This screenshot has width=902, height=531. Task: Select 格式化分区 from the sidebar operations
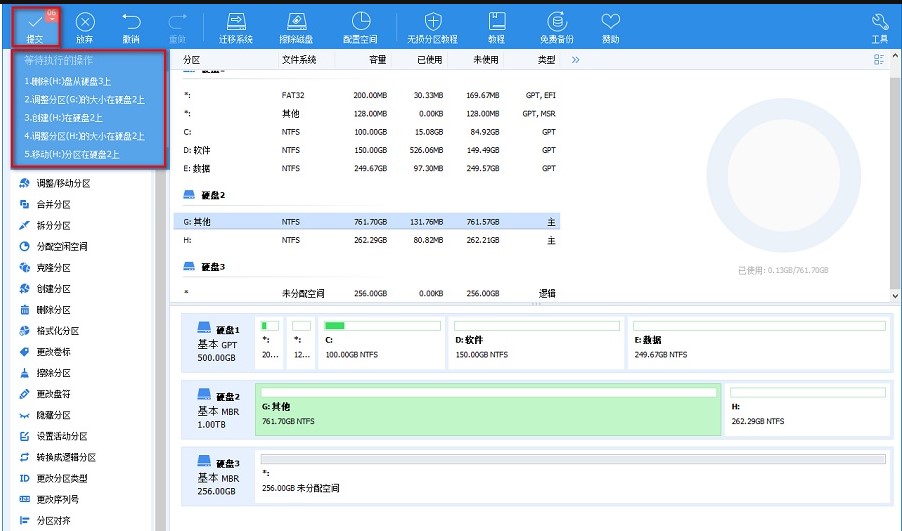(x=57, y=331)
